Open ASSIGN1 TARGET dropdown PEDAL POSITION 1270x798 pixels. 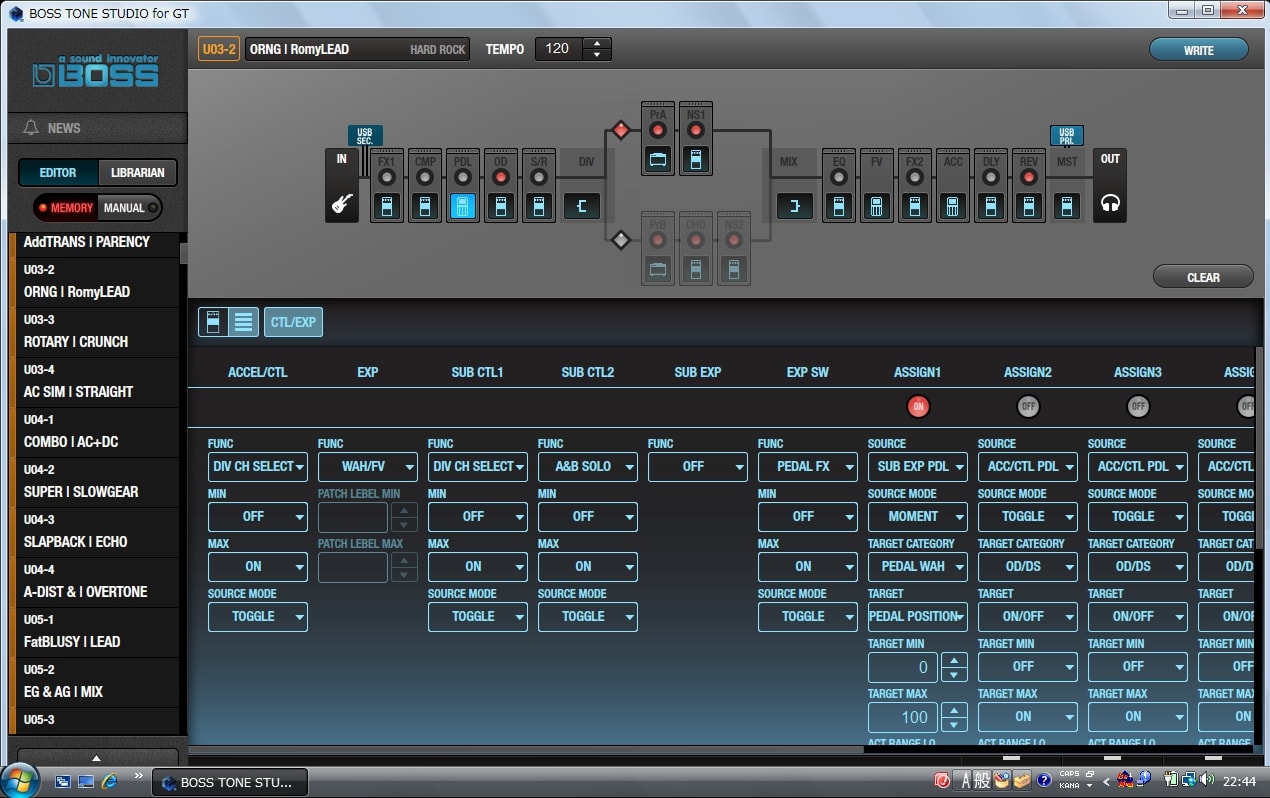point(918,616)
